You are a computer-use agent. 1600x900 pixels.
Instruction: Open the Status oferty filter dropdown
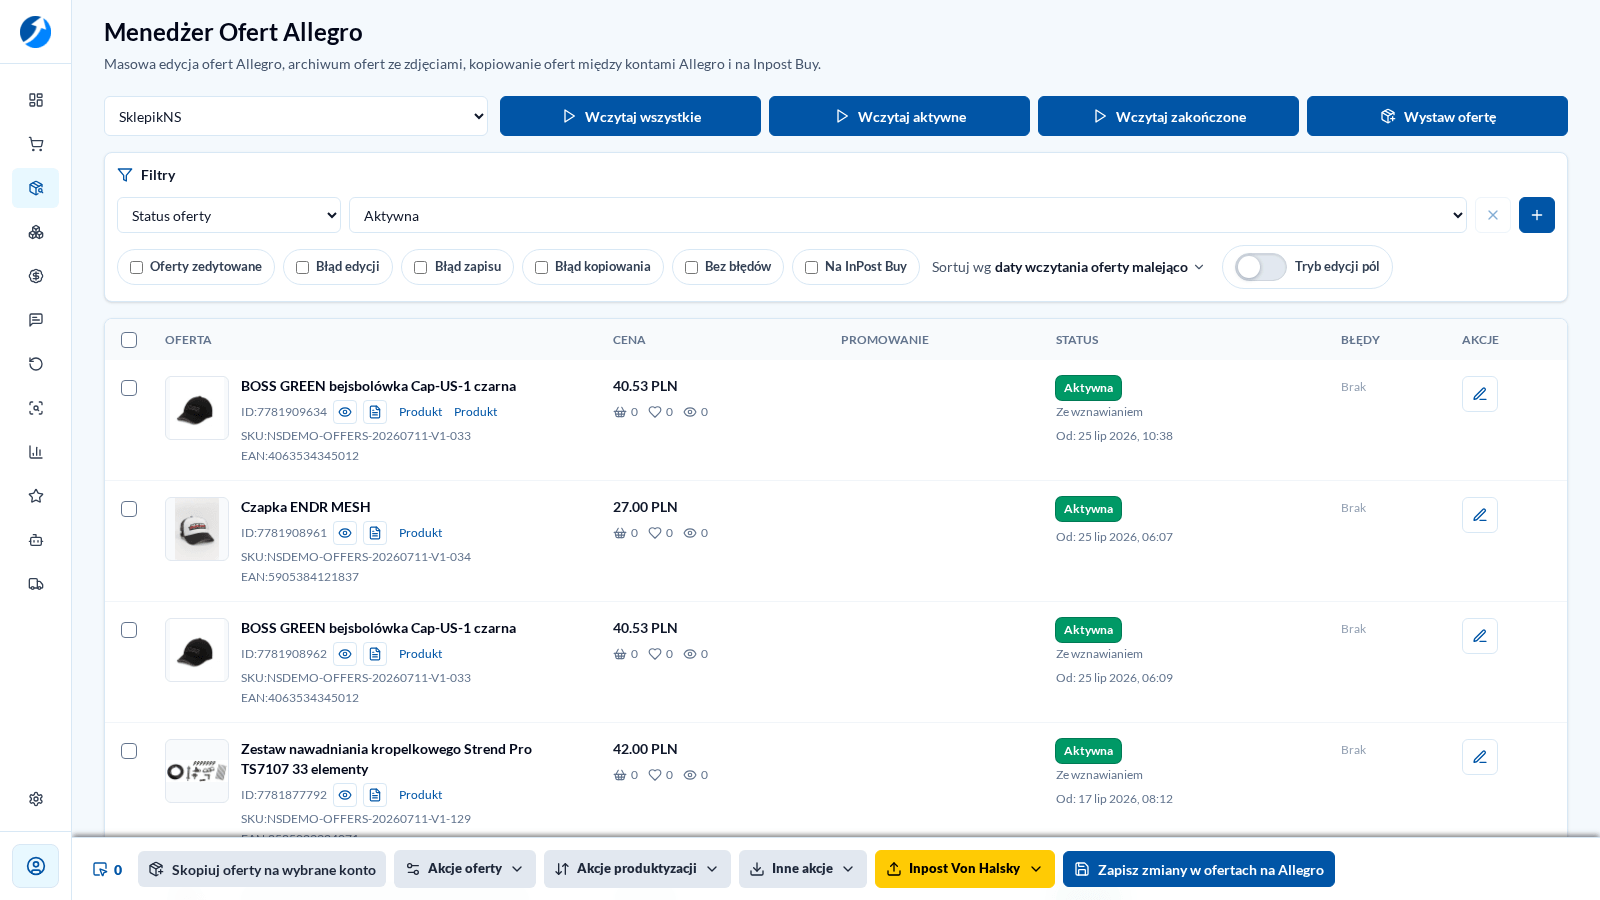click(x=229, y=215)
